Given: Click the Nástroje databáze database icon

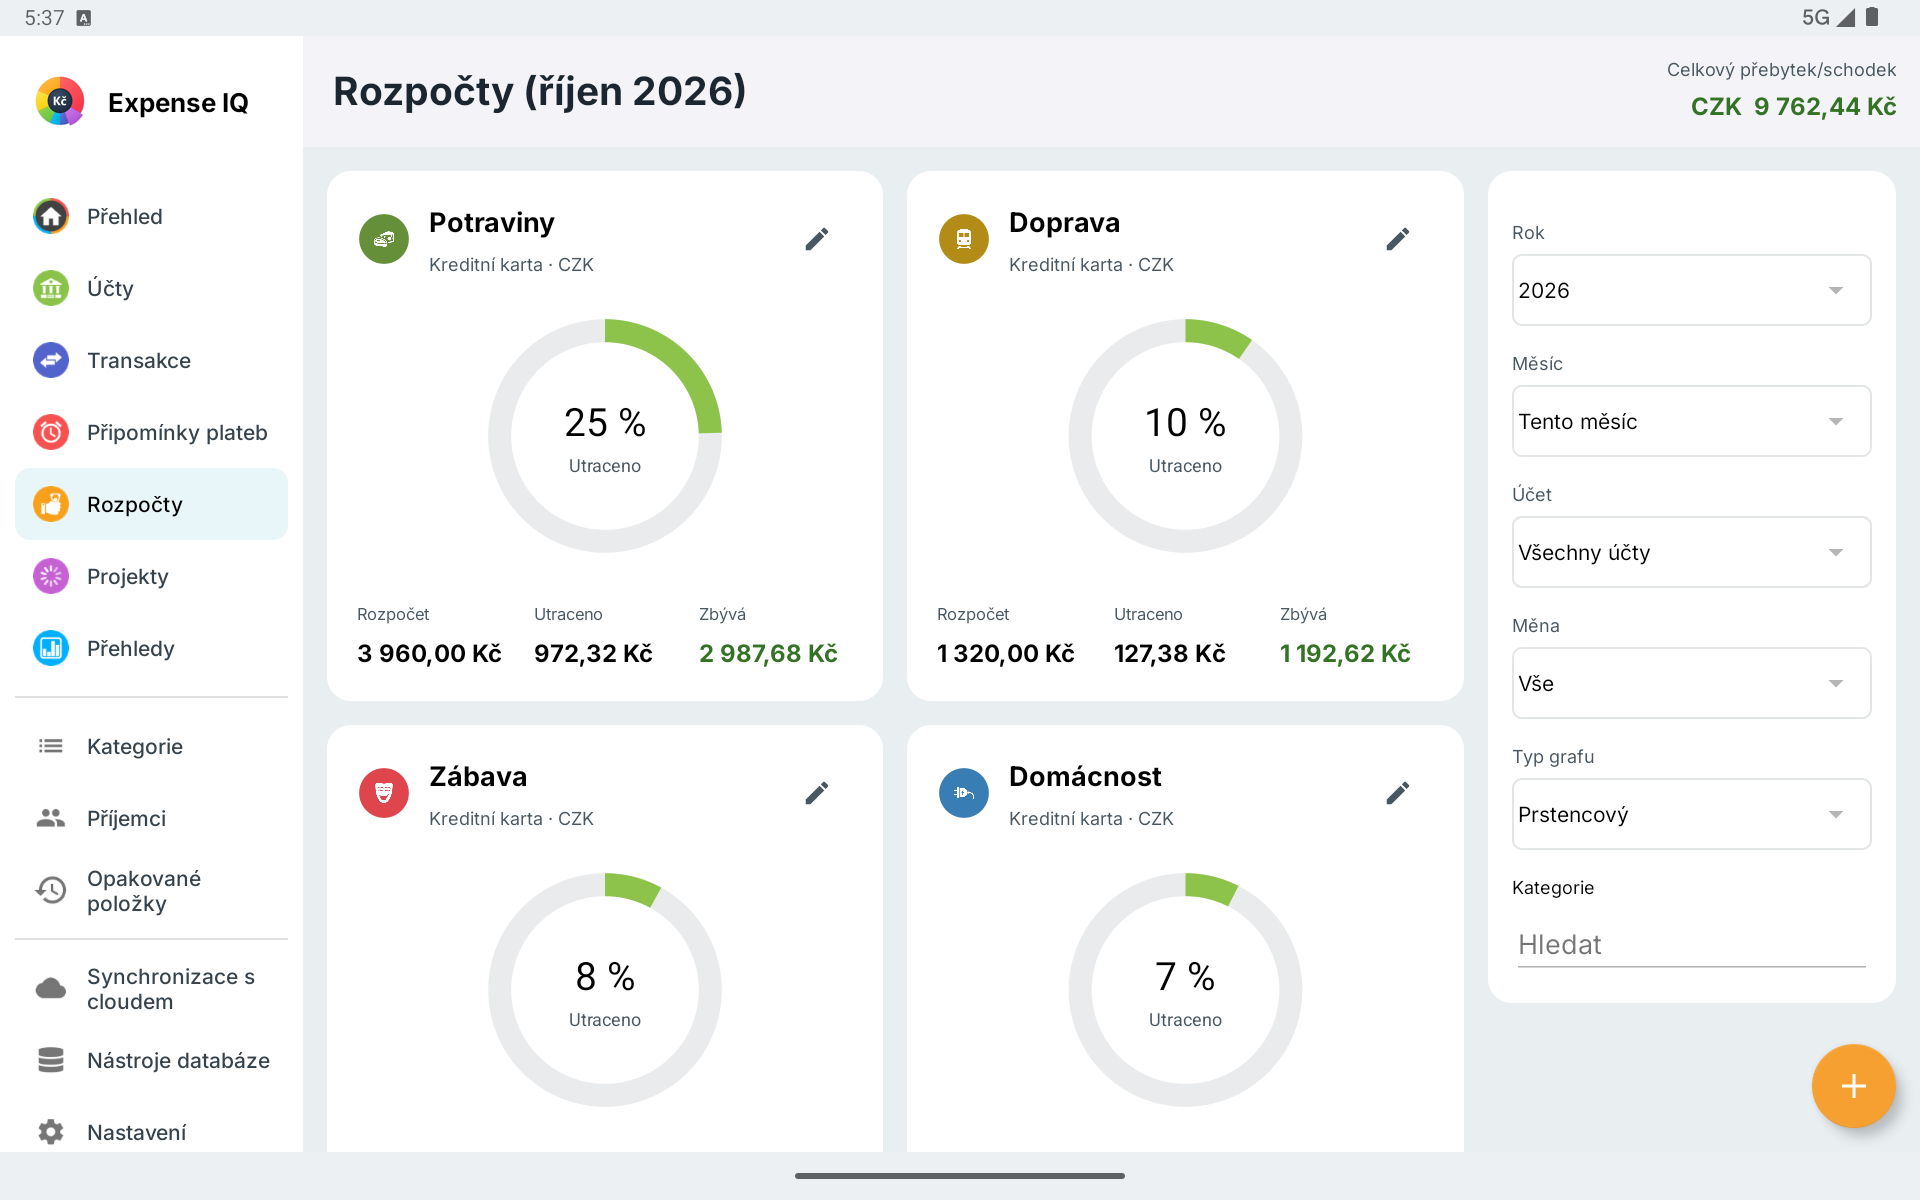Looking at the screenshot, I should click(x=51, y=1060).
